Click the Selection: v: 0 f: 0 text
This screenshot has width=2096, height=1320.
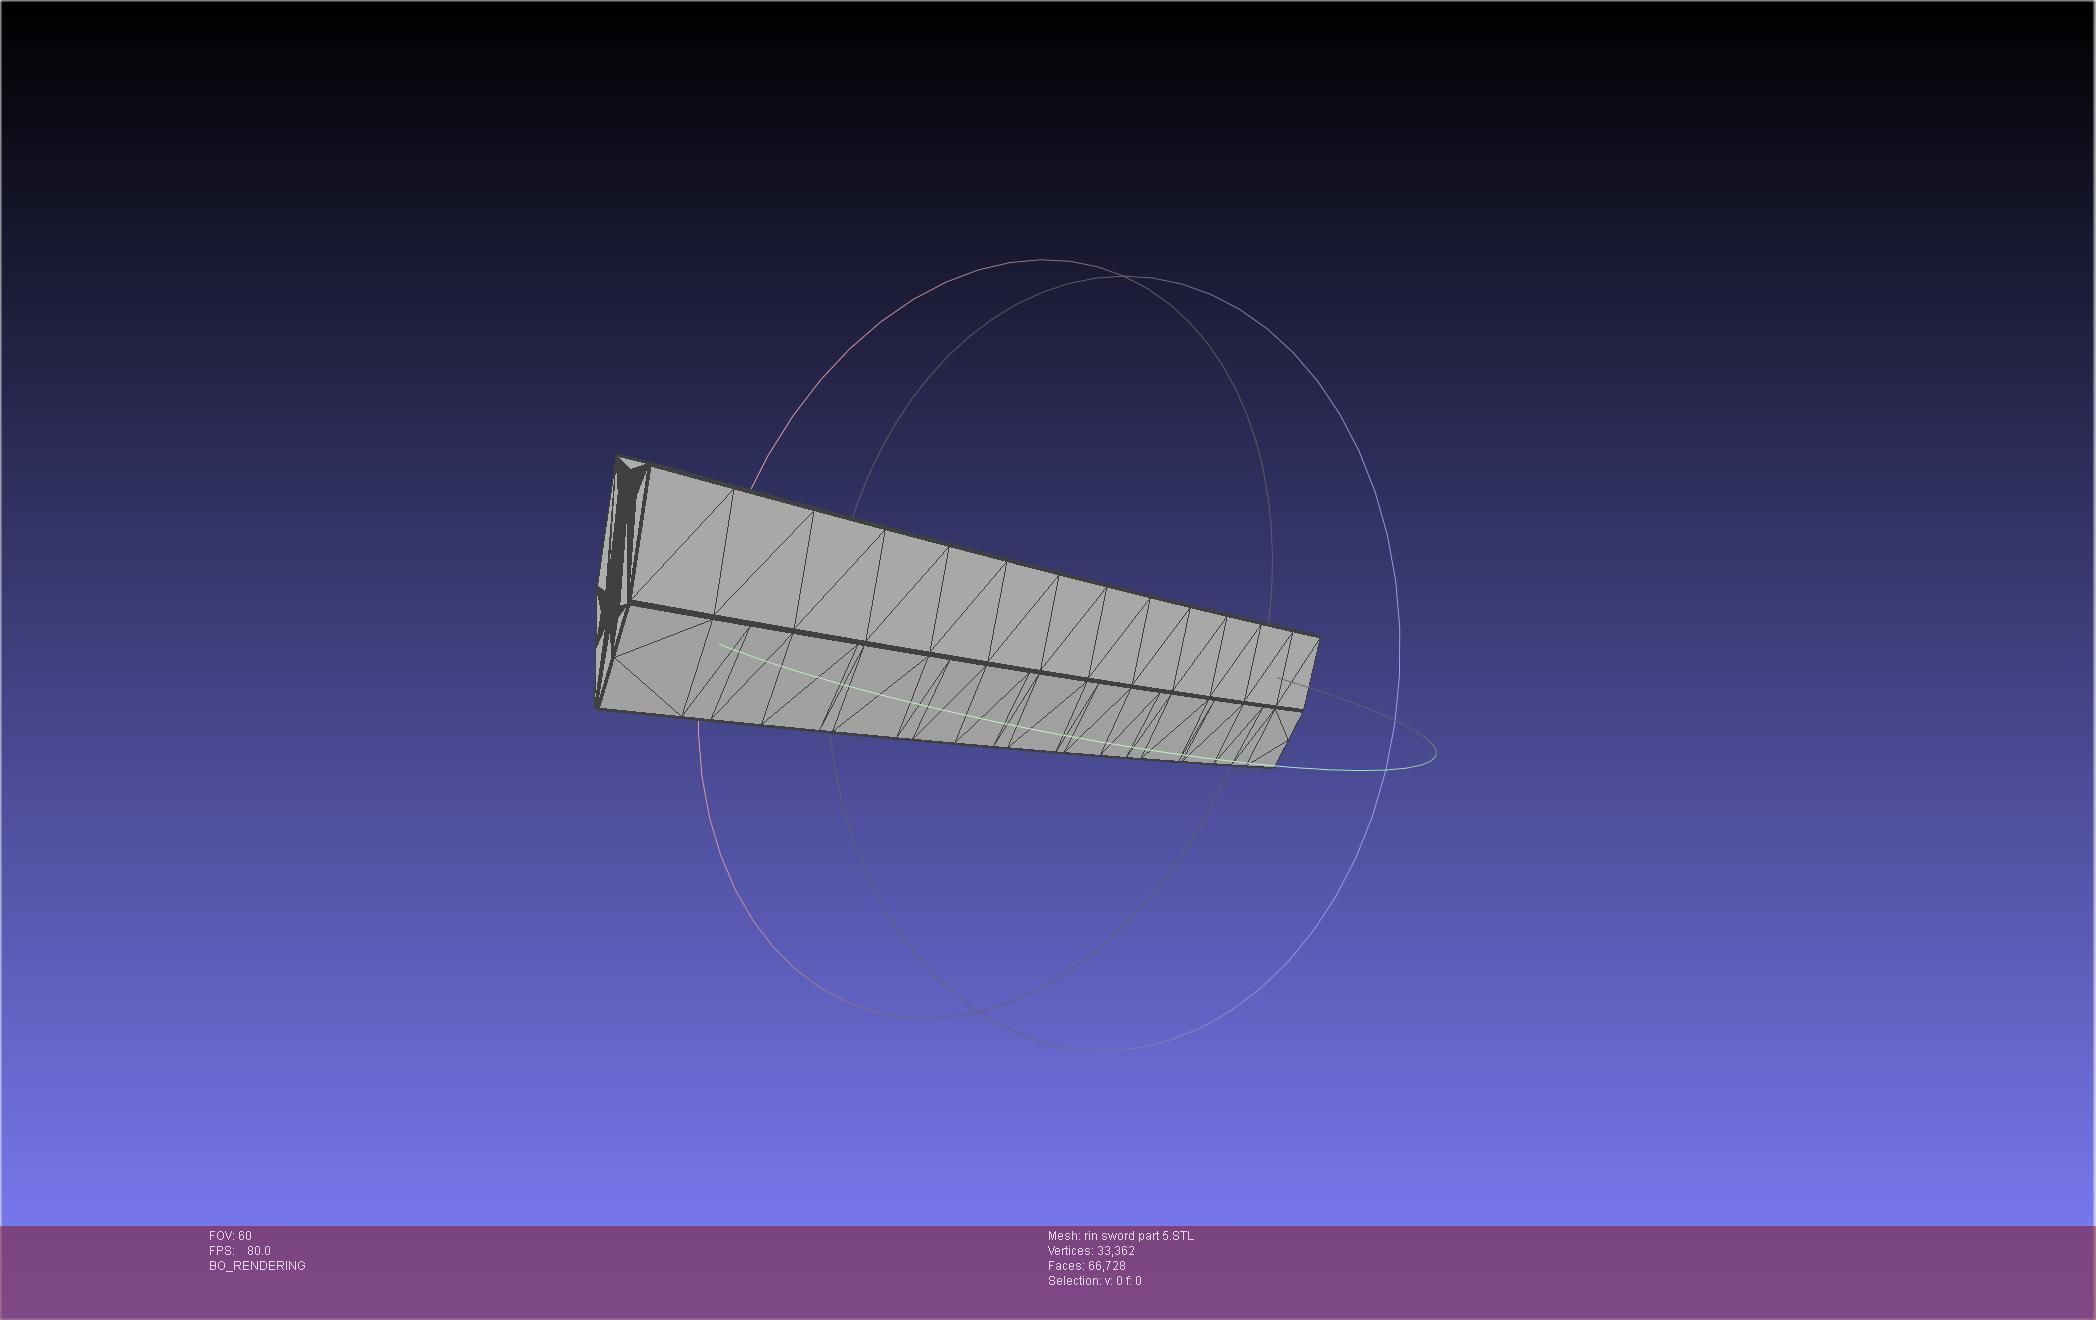point(1094,1281)
